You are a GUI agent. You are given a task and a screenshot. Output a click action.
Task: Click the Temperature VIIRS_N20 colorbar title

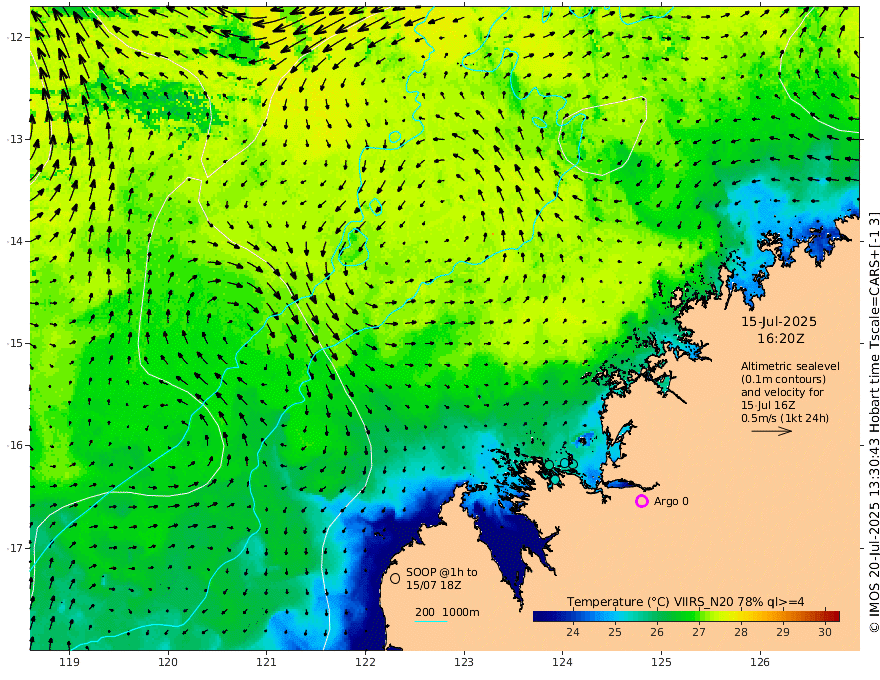[685, 601]
